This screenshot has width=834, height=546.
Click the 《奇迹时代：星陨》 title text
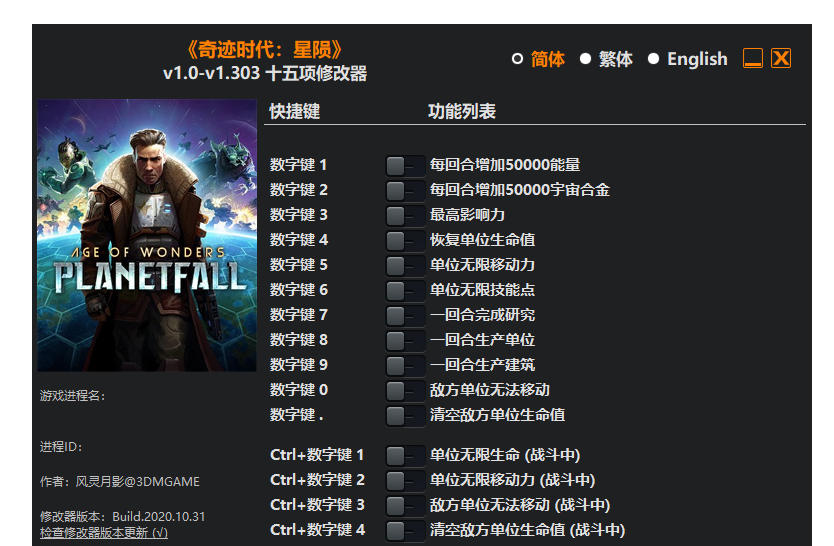[x=264, y=50]
